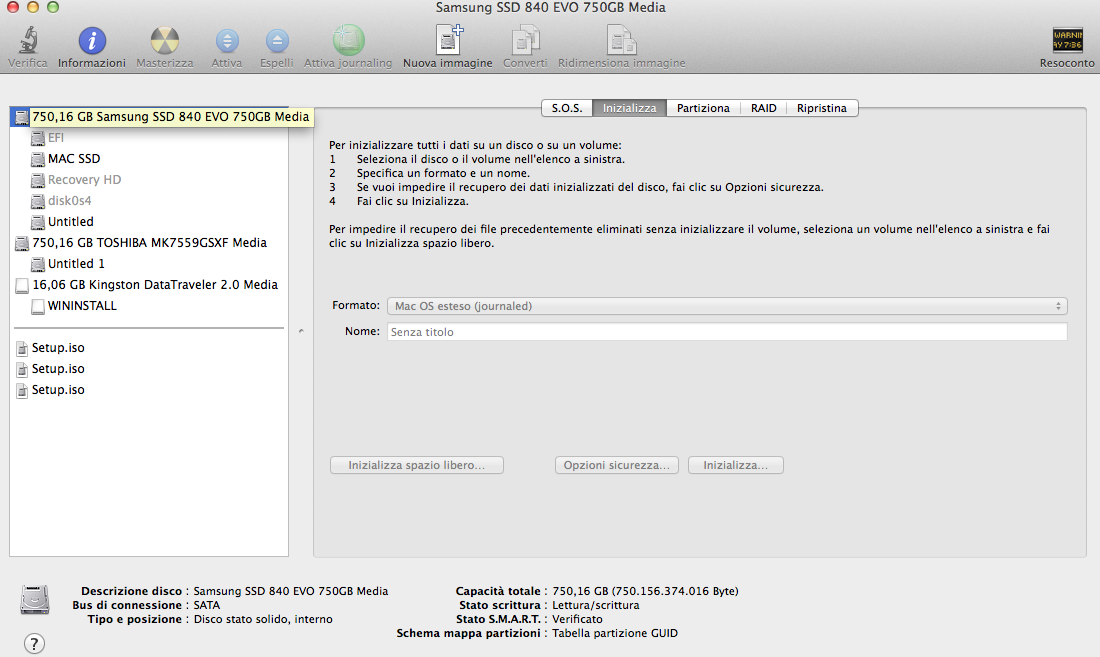Click the Verifica microscope icon
This screenshot has width=1100, height=657.
click(x=28, y=40)
